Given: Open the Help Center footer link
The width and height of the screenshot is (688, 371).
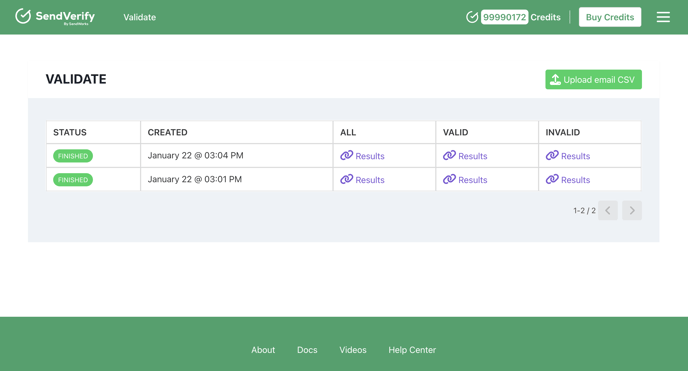Looking at the screenshot, I should [412, 350].
